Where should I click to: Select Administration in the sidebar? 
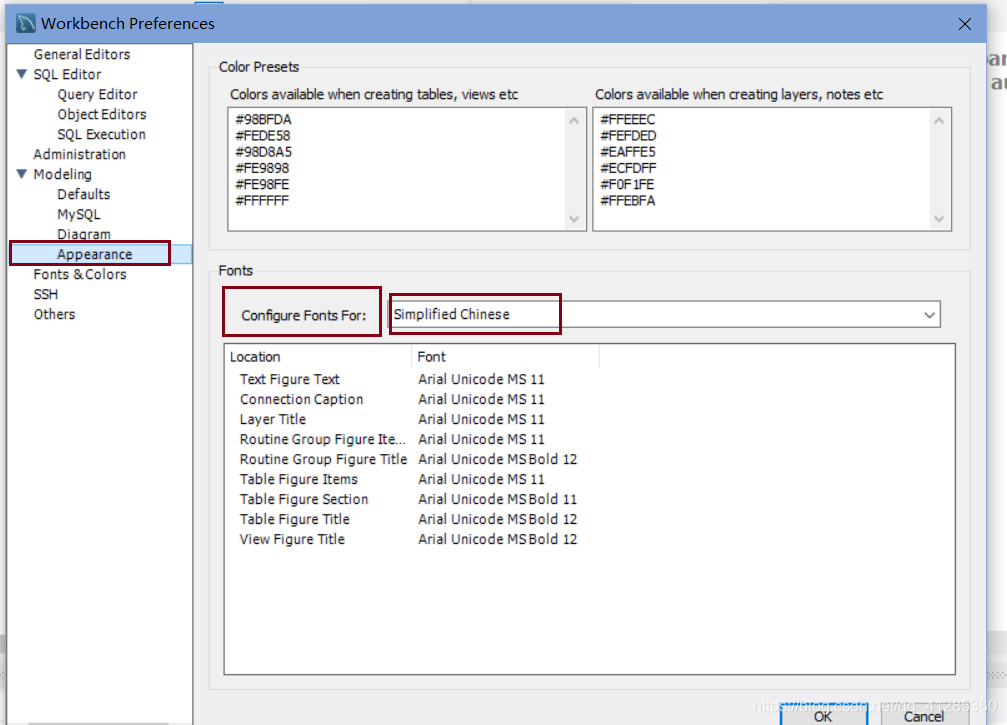point(80,154)
